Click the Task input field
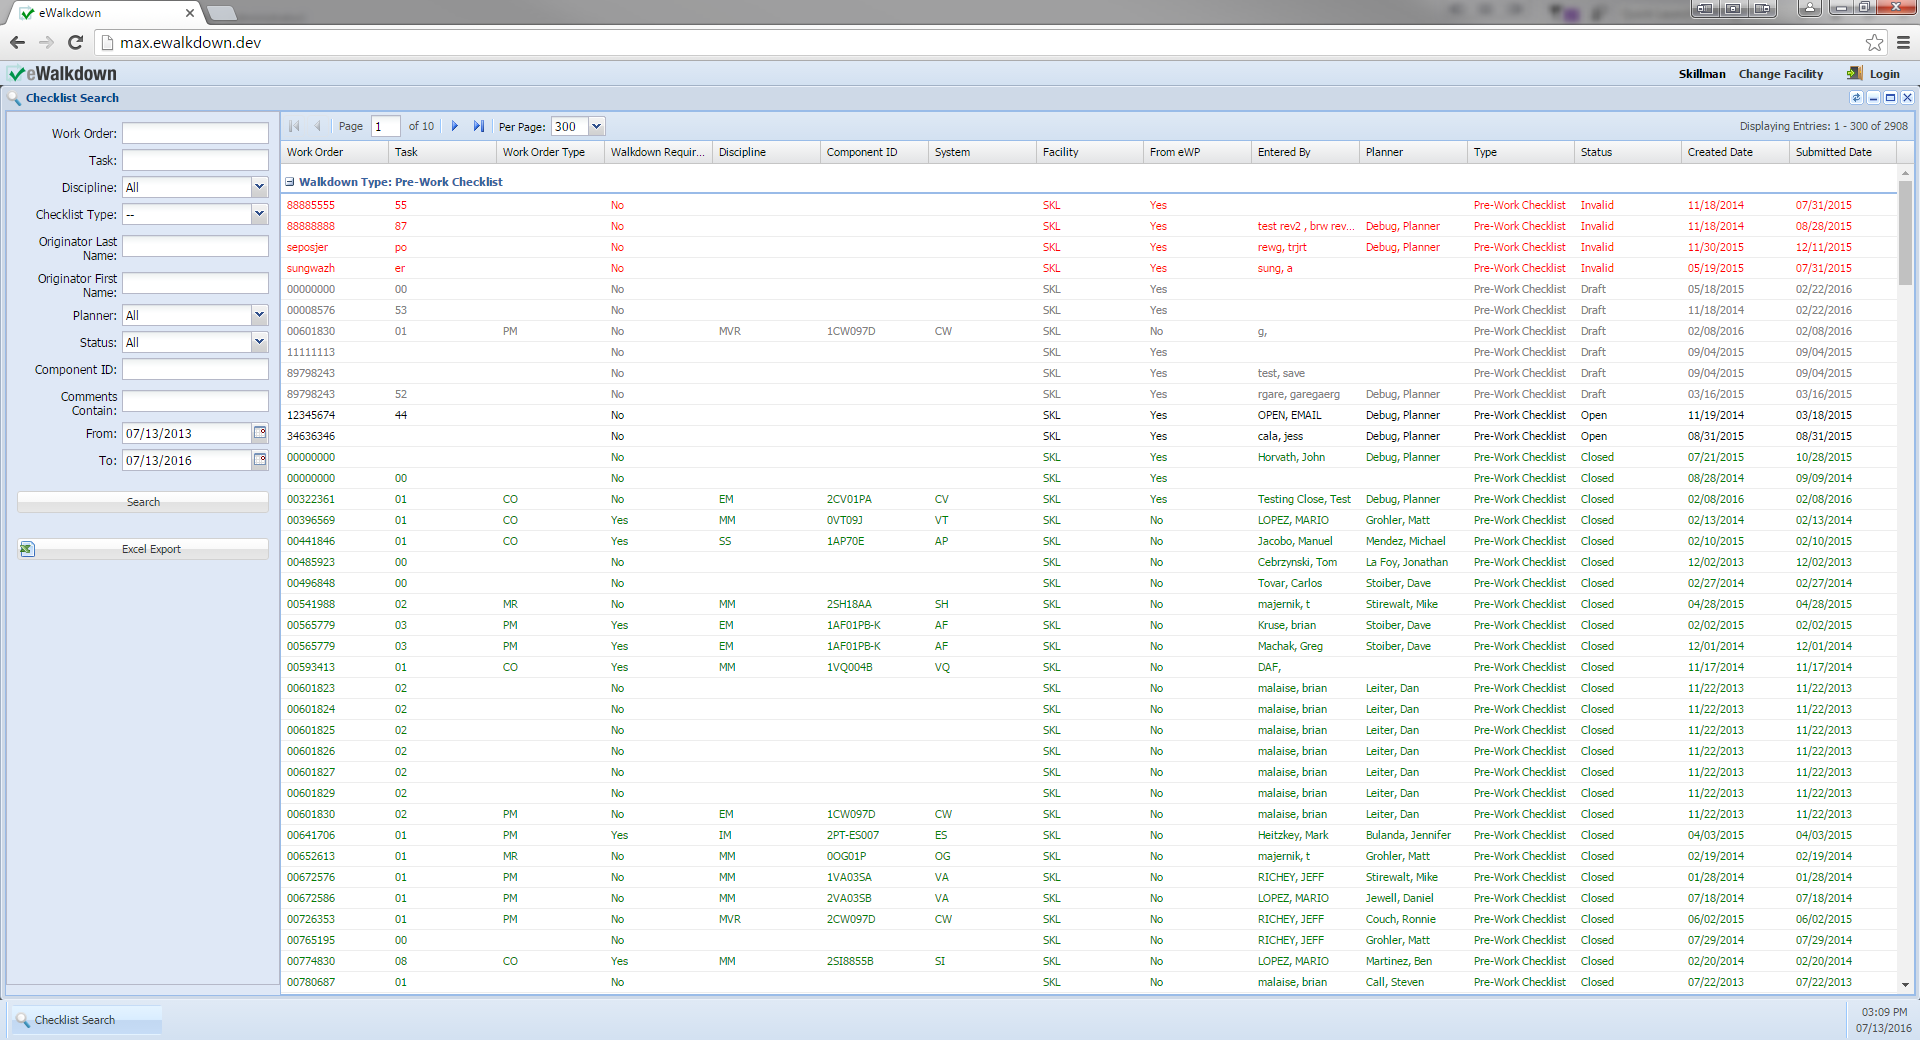This screenshot has height=1040, width=1920. [195, 160]
